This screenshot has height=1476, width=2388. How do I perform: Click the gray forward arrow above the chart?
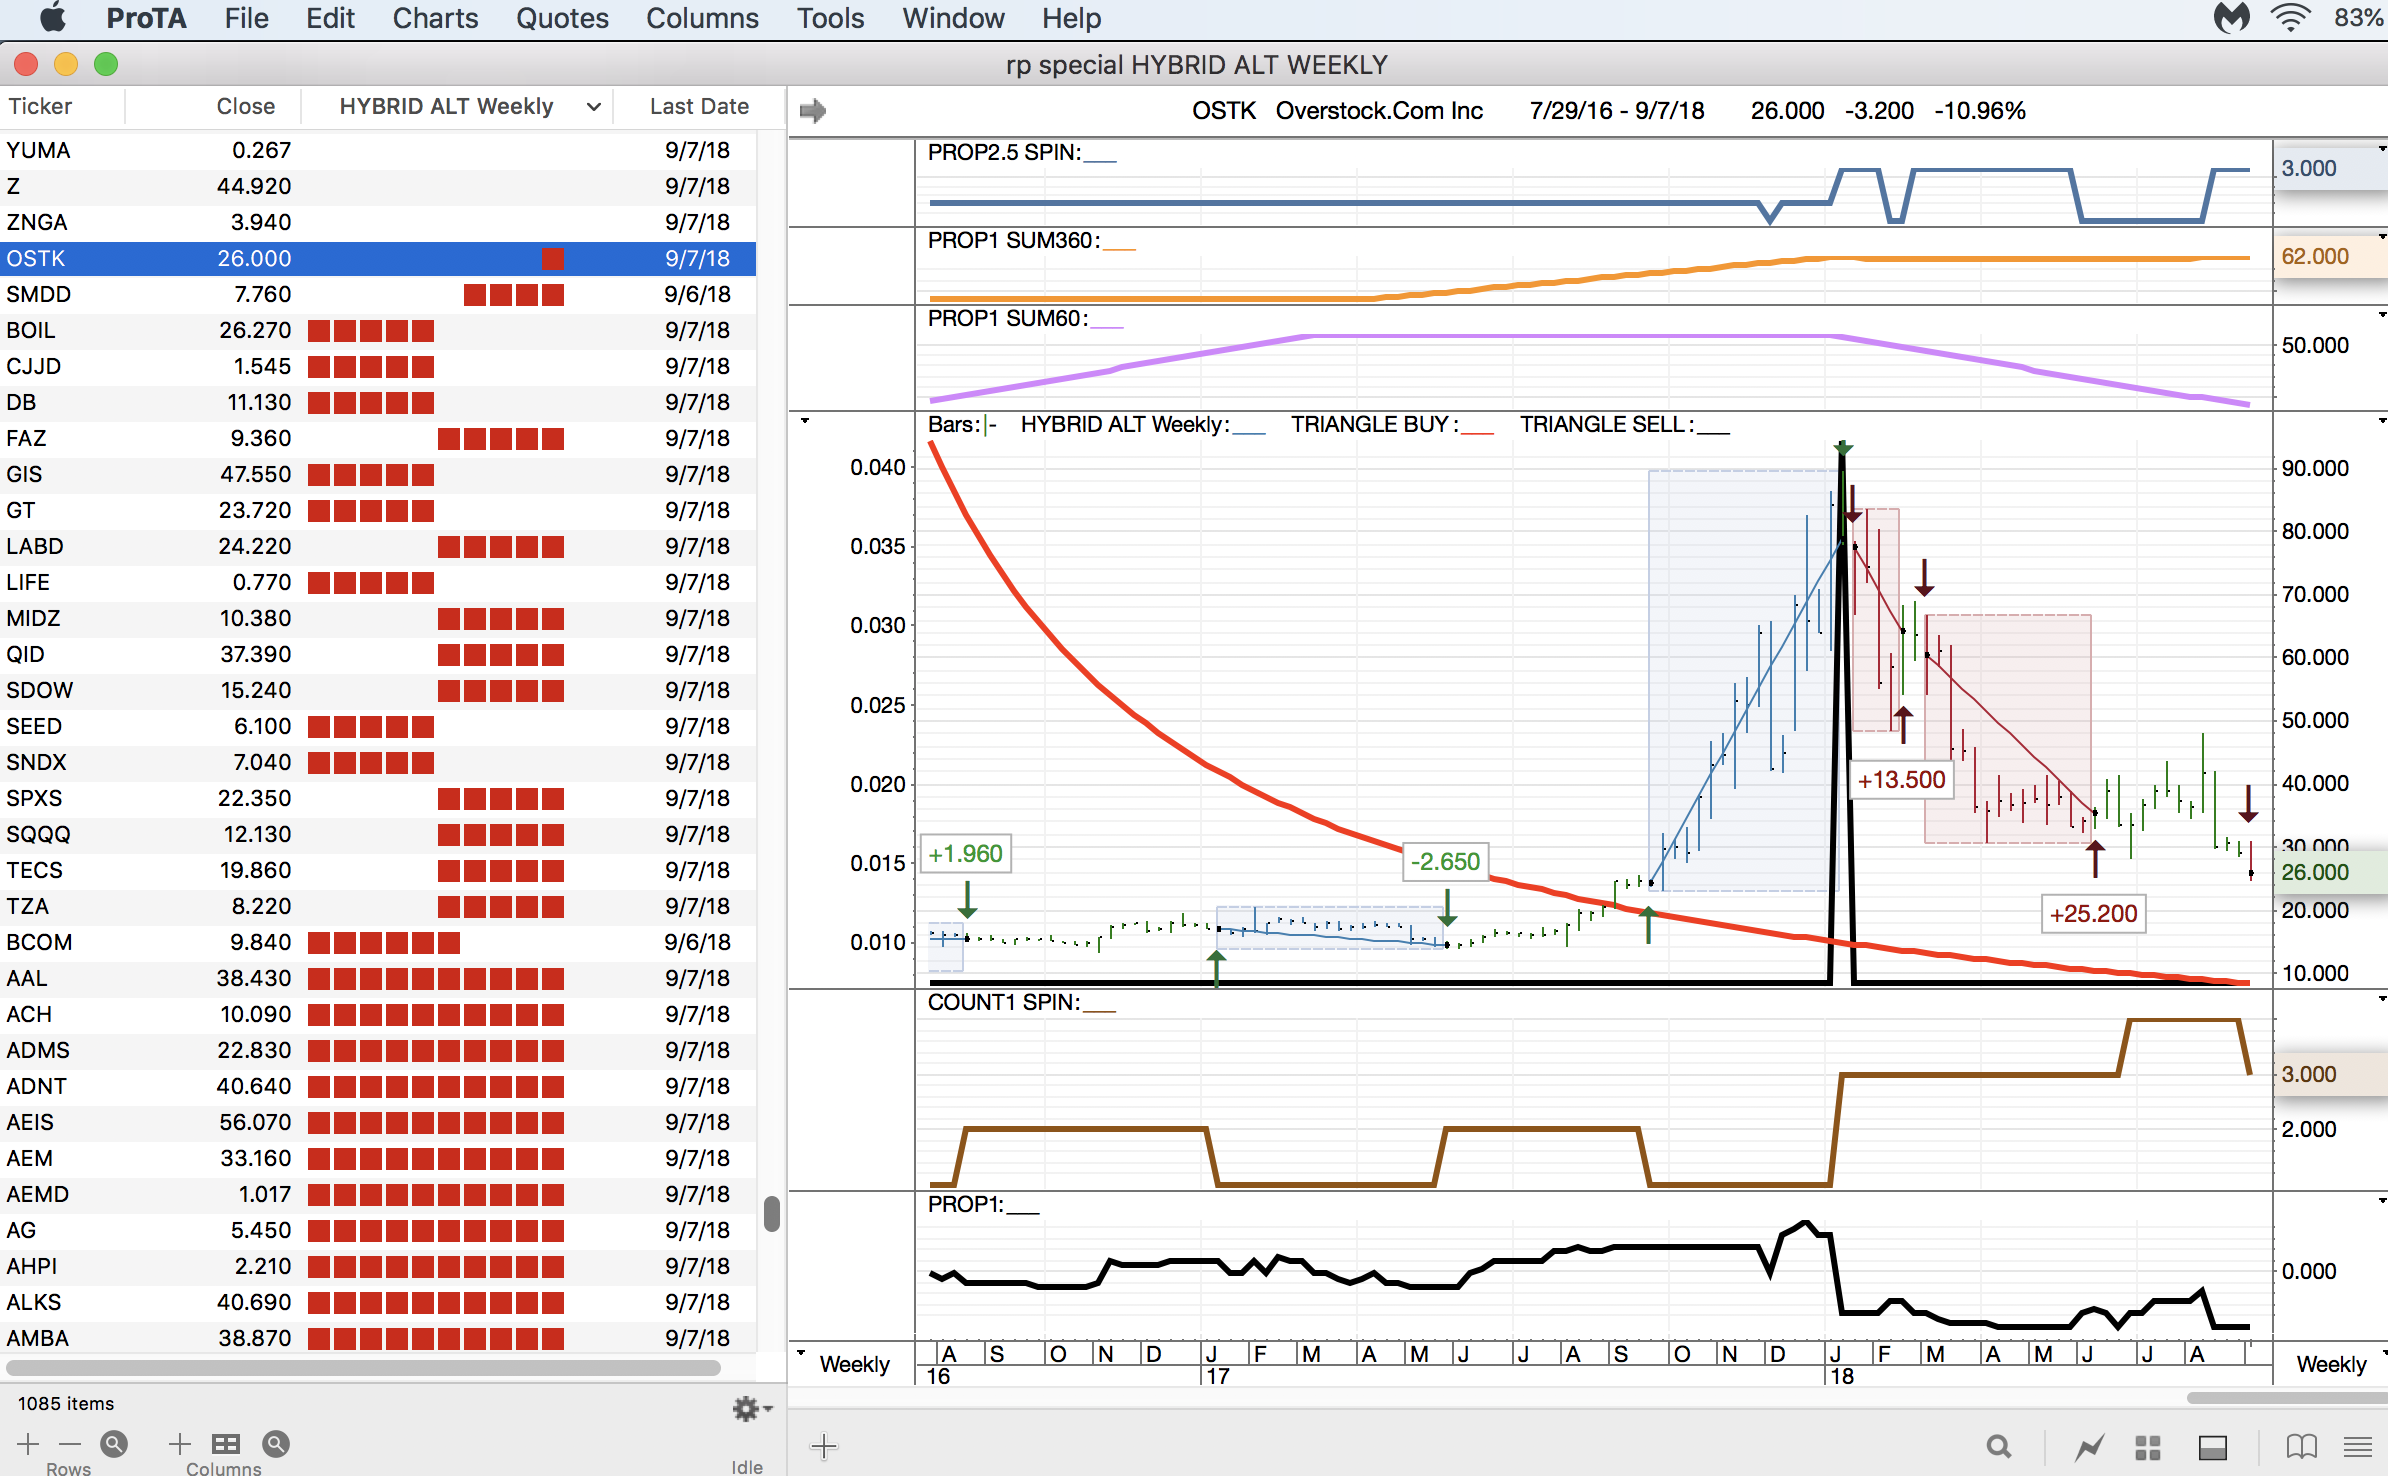click(812, 110)
